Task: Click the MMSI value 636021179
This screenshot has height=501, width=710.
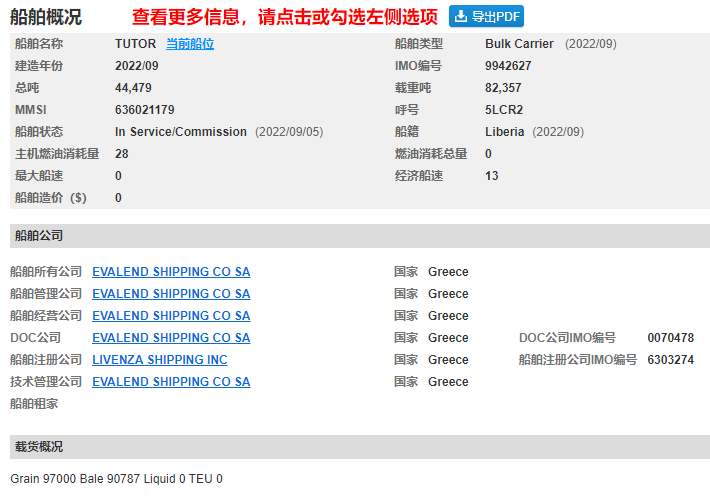Action: pos(144,110)
